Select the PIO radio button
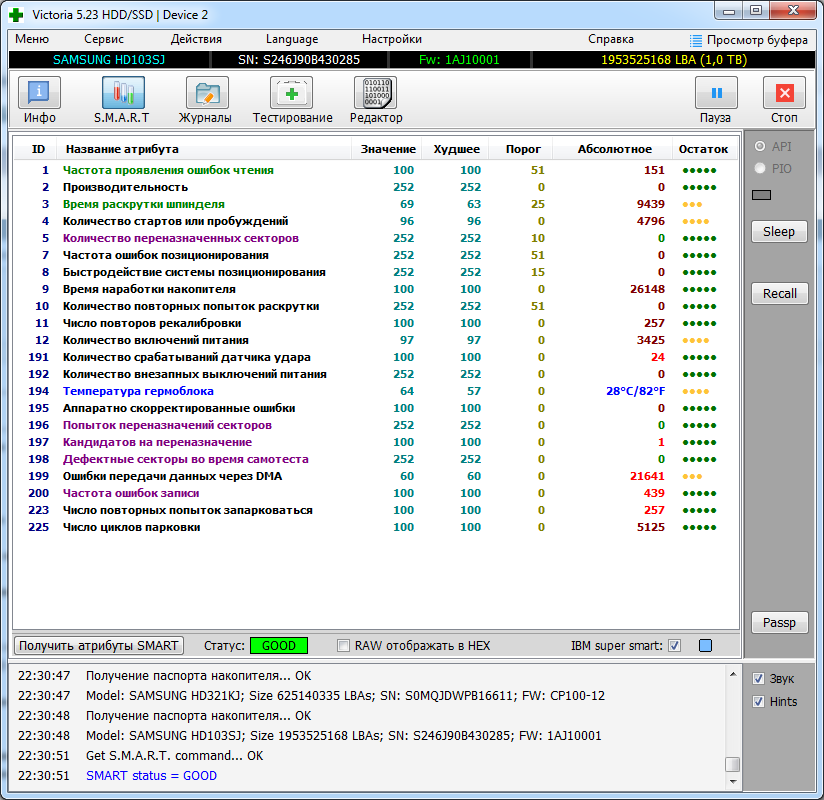 tap(760, 168)
